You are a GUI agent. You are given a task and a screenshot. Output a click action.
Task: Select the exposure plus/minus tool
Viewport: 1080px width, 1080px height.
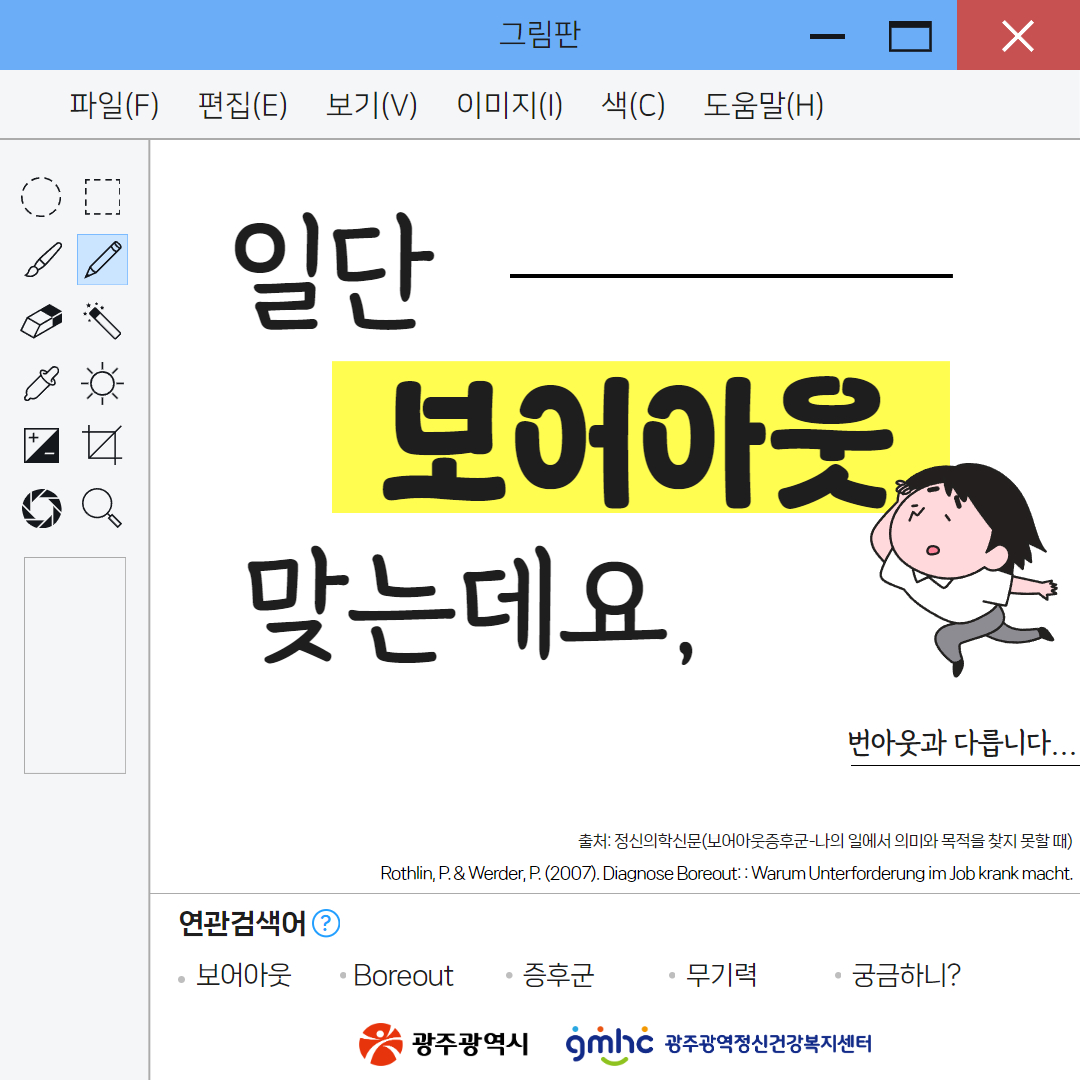pyautogui.click(x=42, y=445)
